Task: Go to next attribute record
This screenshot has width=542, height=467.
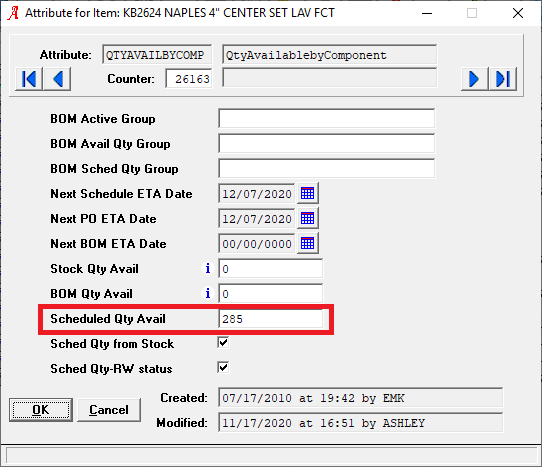Action: click(475, 79)
